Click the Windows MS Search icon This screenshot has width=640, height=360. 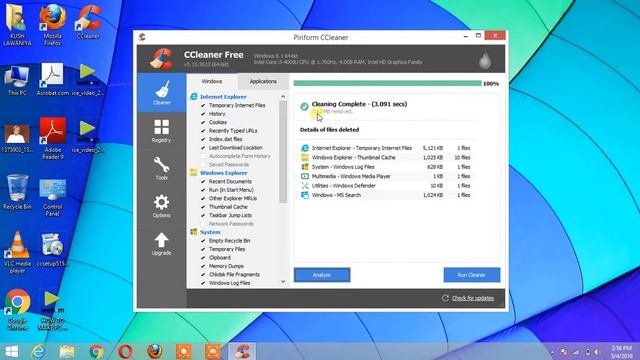tap(305, 195)
